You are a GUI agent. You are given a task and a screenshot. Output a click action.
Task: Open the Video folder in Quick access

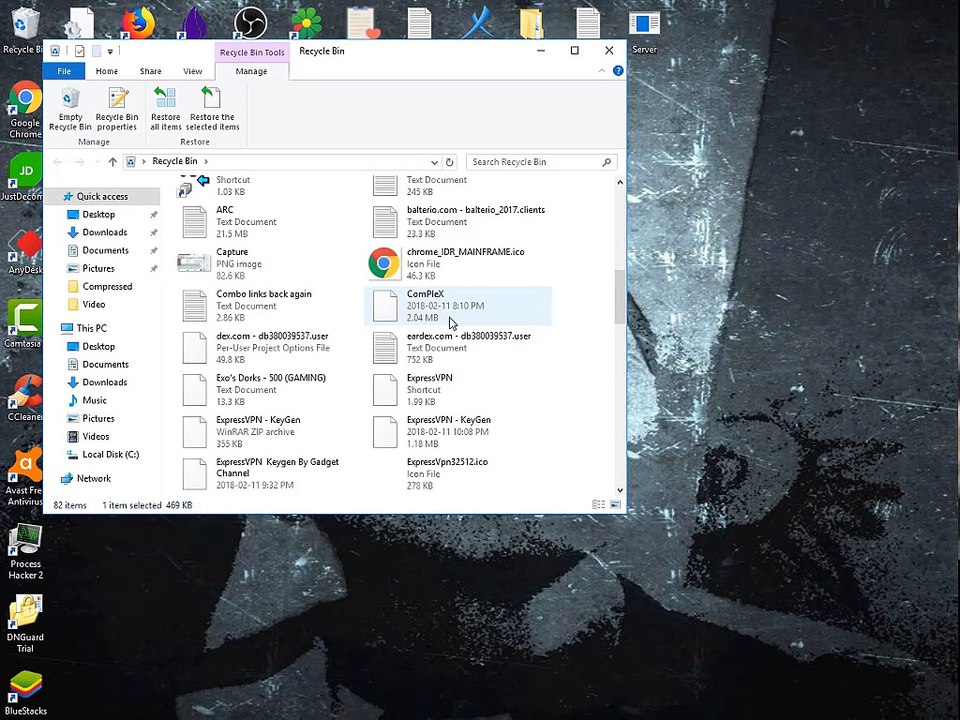[94, 304]
